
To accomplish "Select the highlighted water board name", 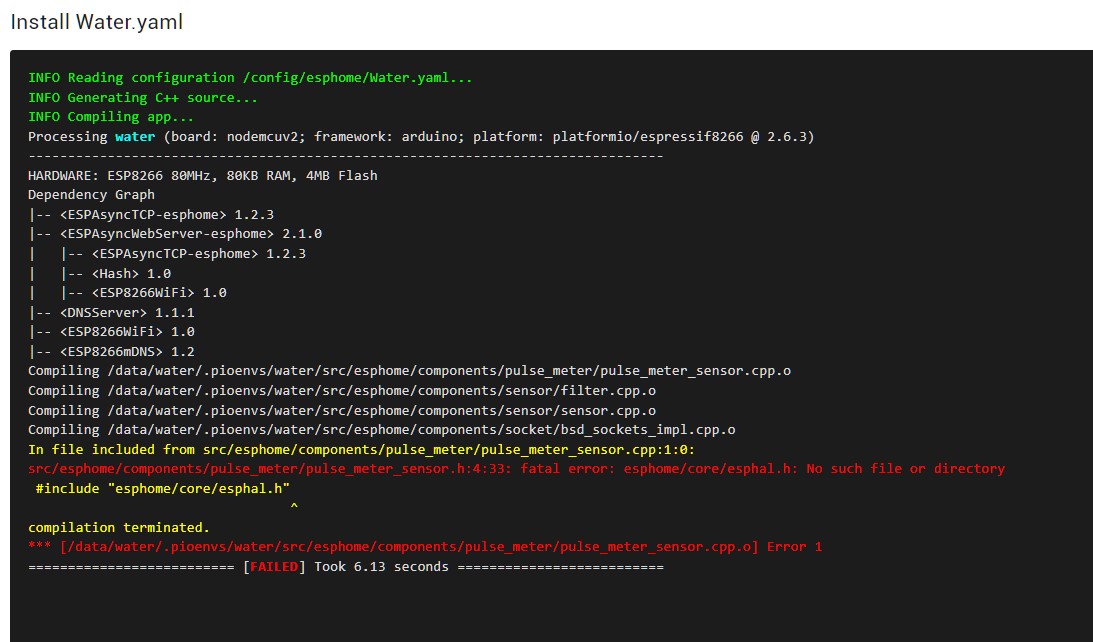I will (137, 136).
